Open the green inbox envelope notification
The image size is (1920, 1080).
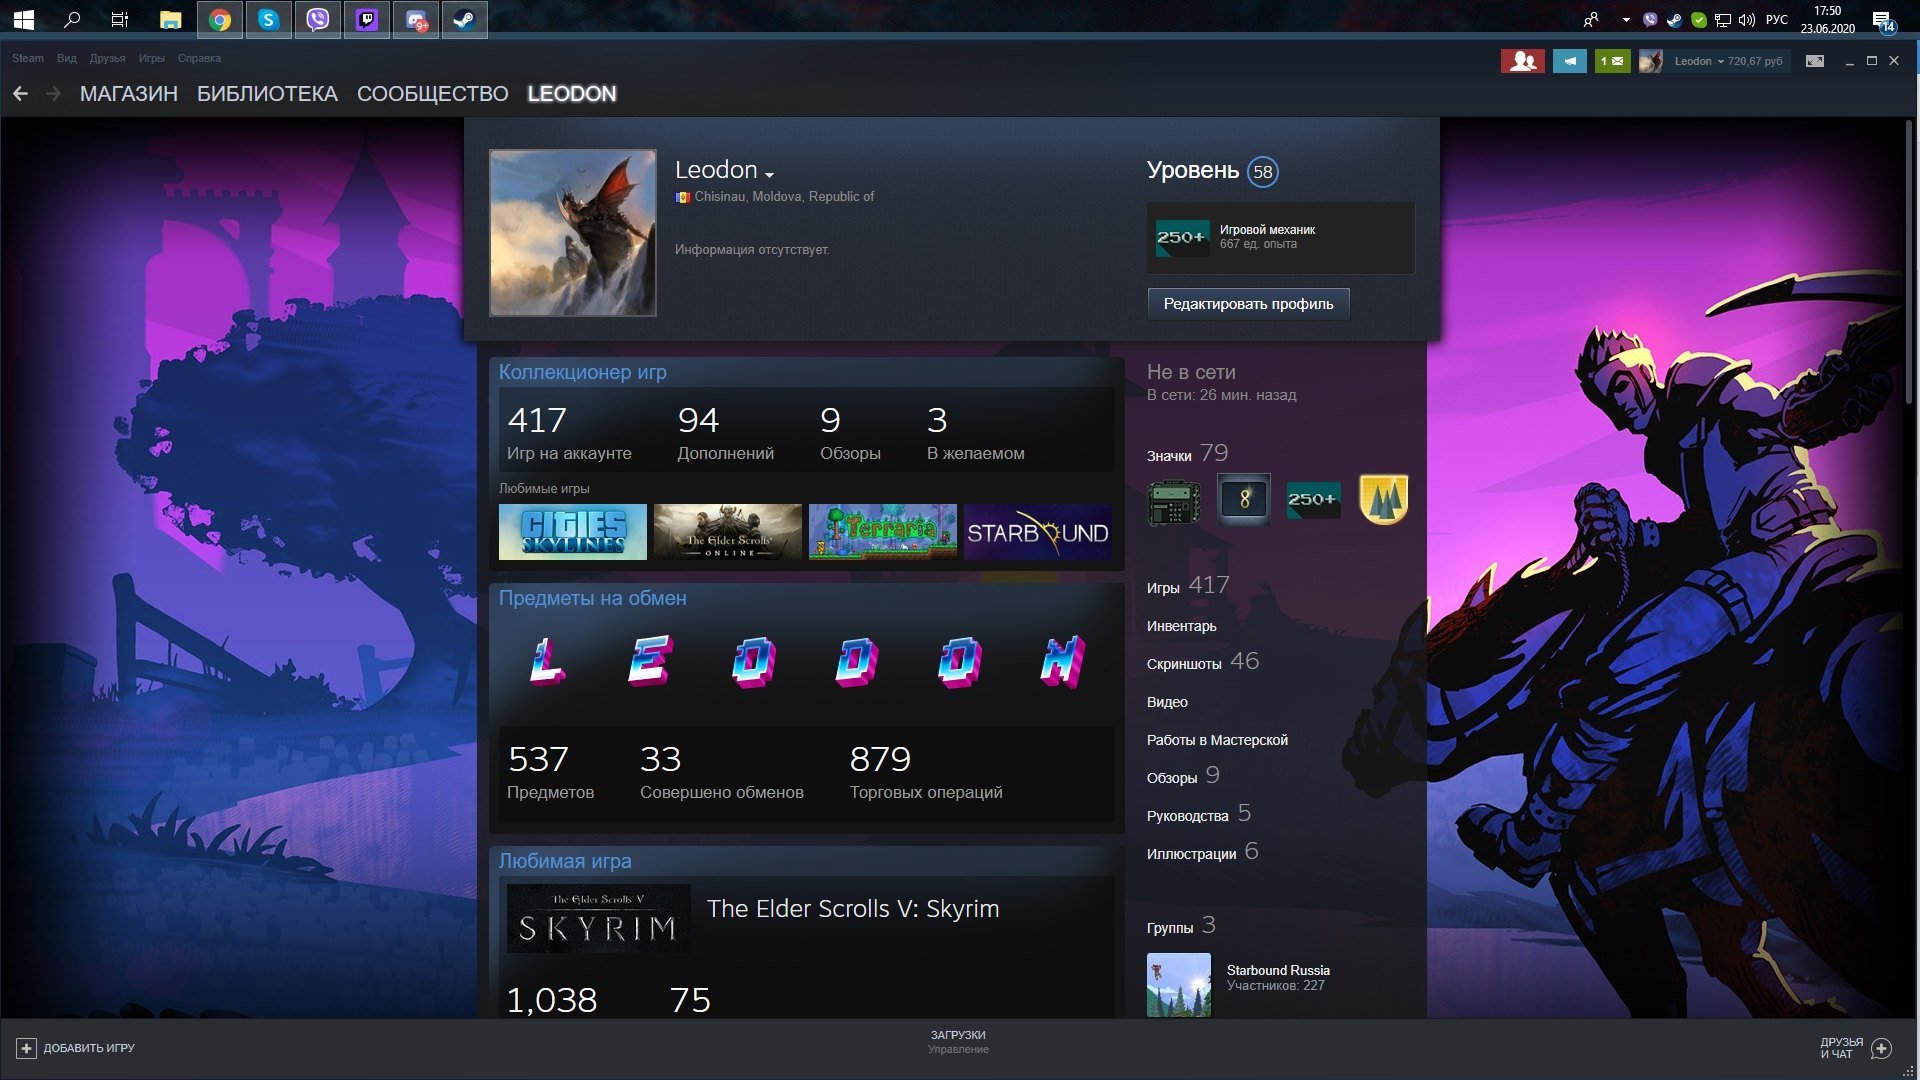pos(1612,61)
